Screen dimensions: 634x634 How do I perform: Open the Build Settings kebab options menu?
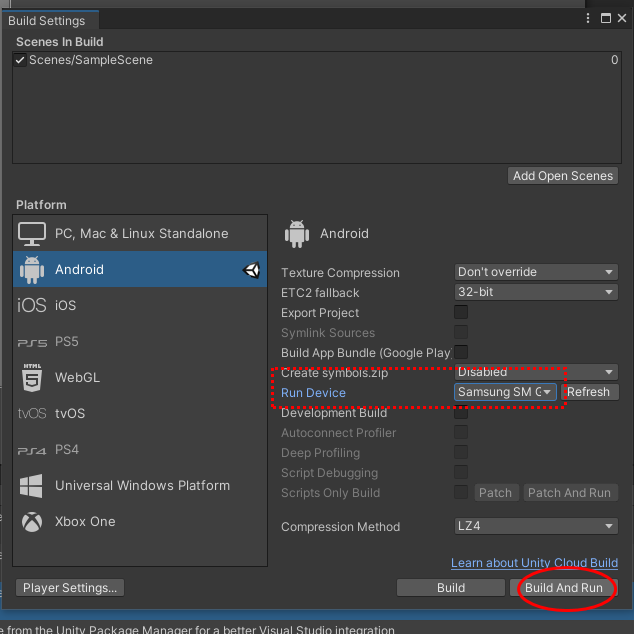(x=588, y=18)
